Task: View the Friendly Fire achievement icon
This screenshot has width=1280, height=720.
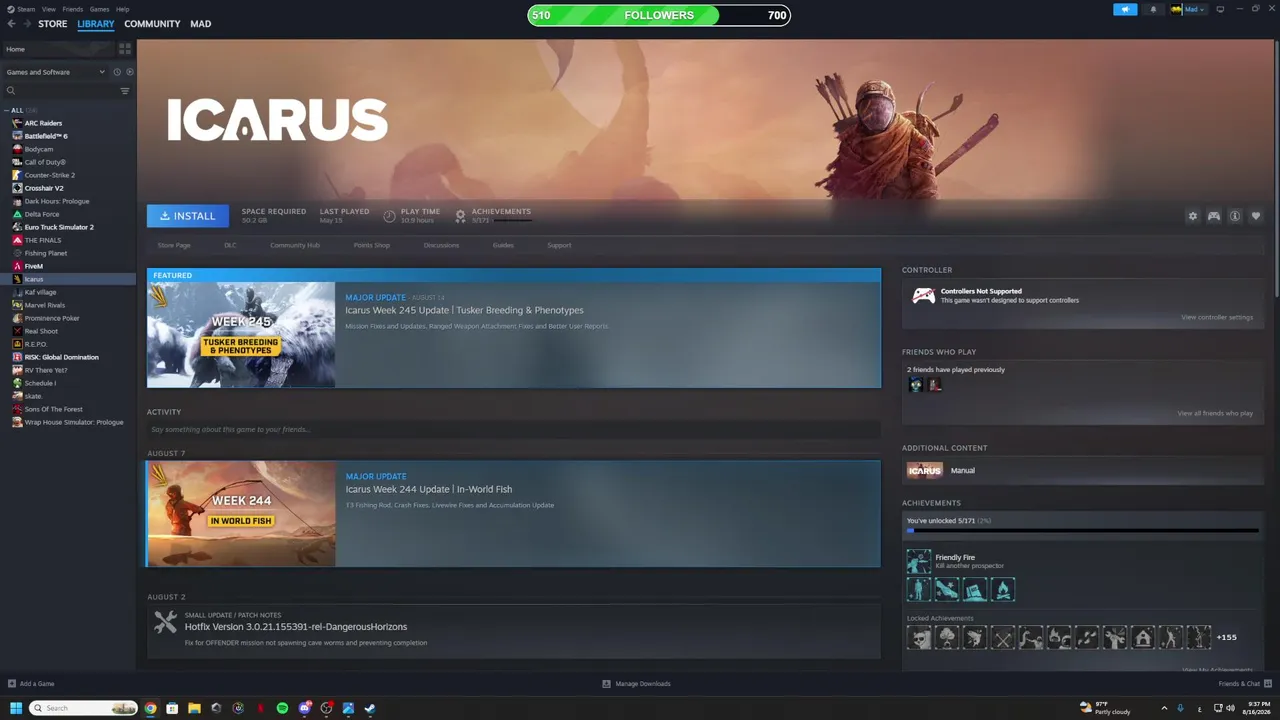Action: [x=918, y=562]
